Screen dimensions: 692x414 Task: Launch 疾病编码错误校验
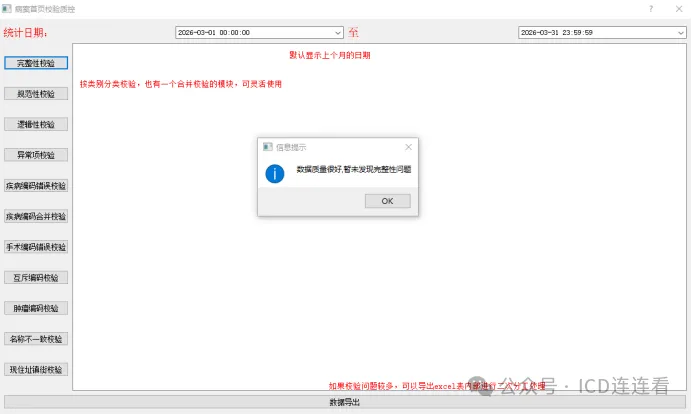click(36, 186)
